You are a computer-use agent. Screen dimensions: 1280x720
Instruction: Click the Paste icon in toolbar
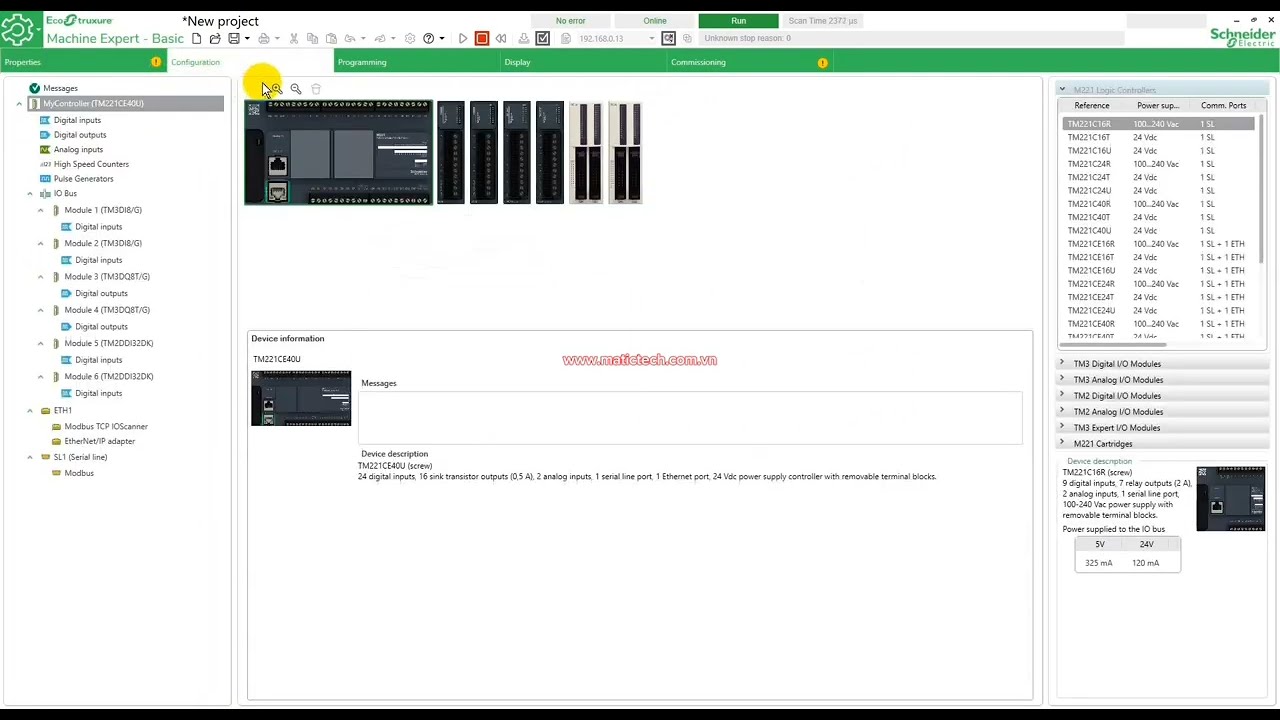(x=331, y=38)
